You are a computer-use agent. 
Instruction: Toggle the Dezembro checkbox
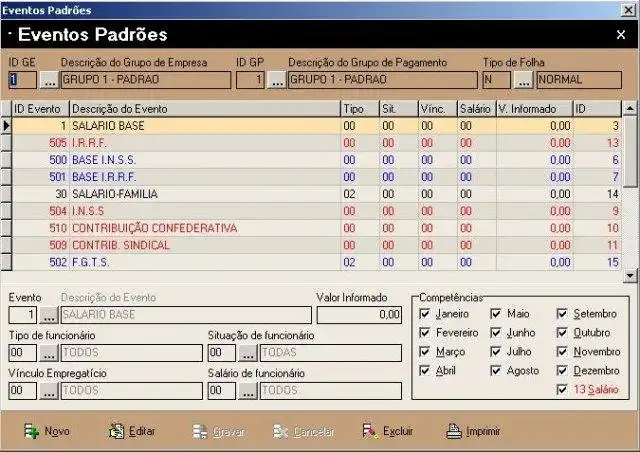pyautogui.click(x=562, y=370)
